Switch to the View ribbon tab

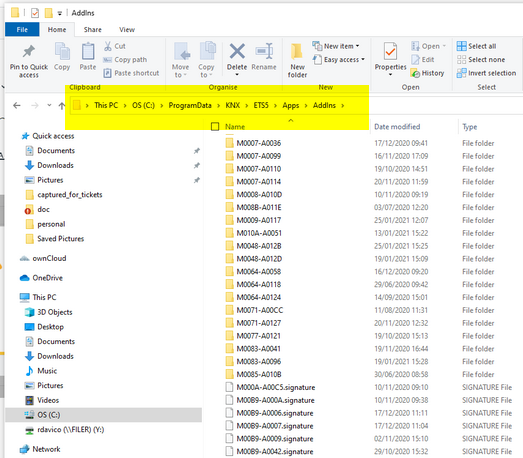tap(127, 30)
